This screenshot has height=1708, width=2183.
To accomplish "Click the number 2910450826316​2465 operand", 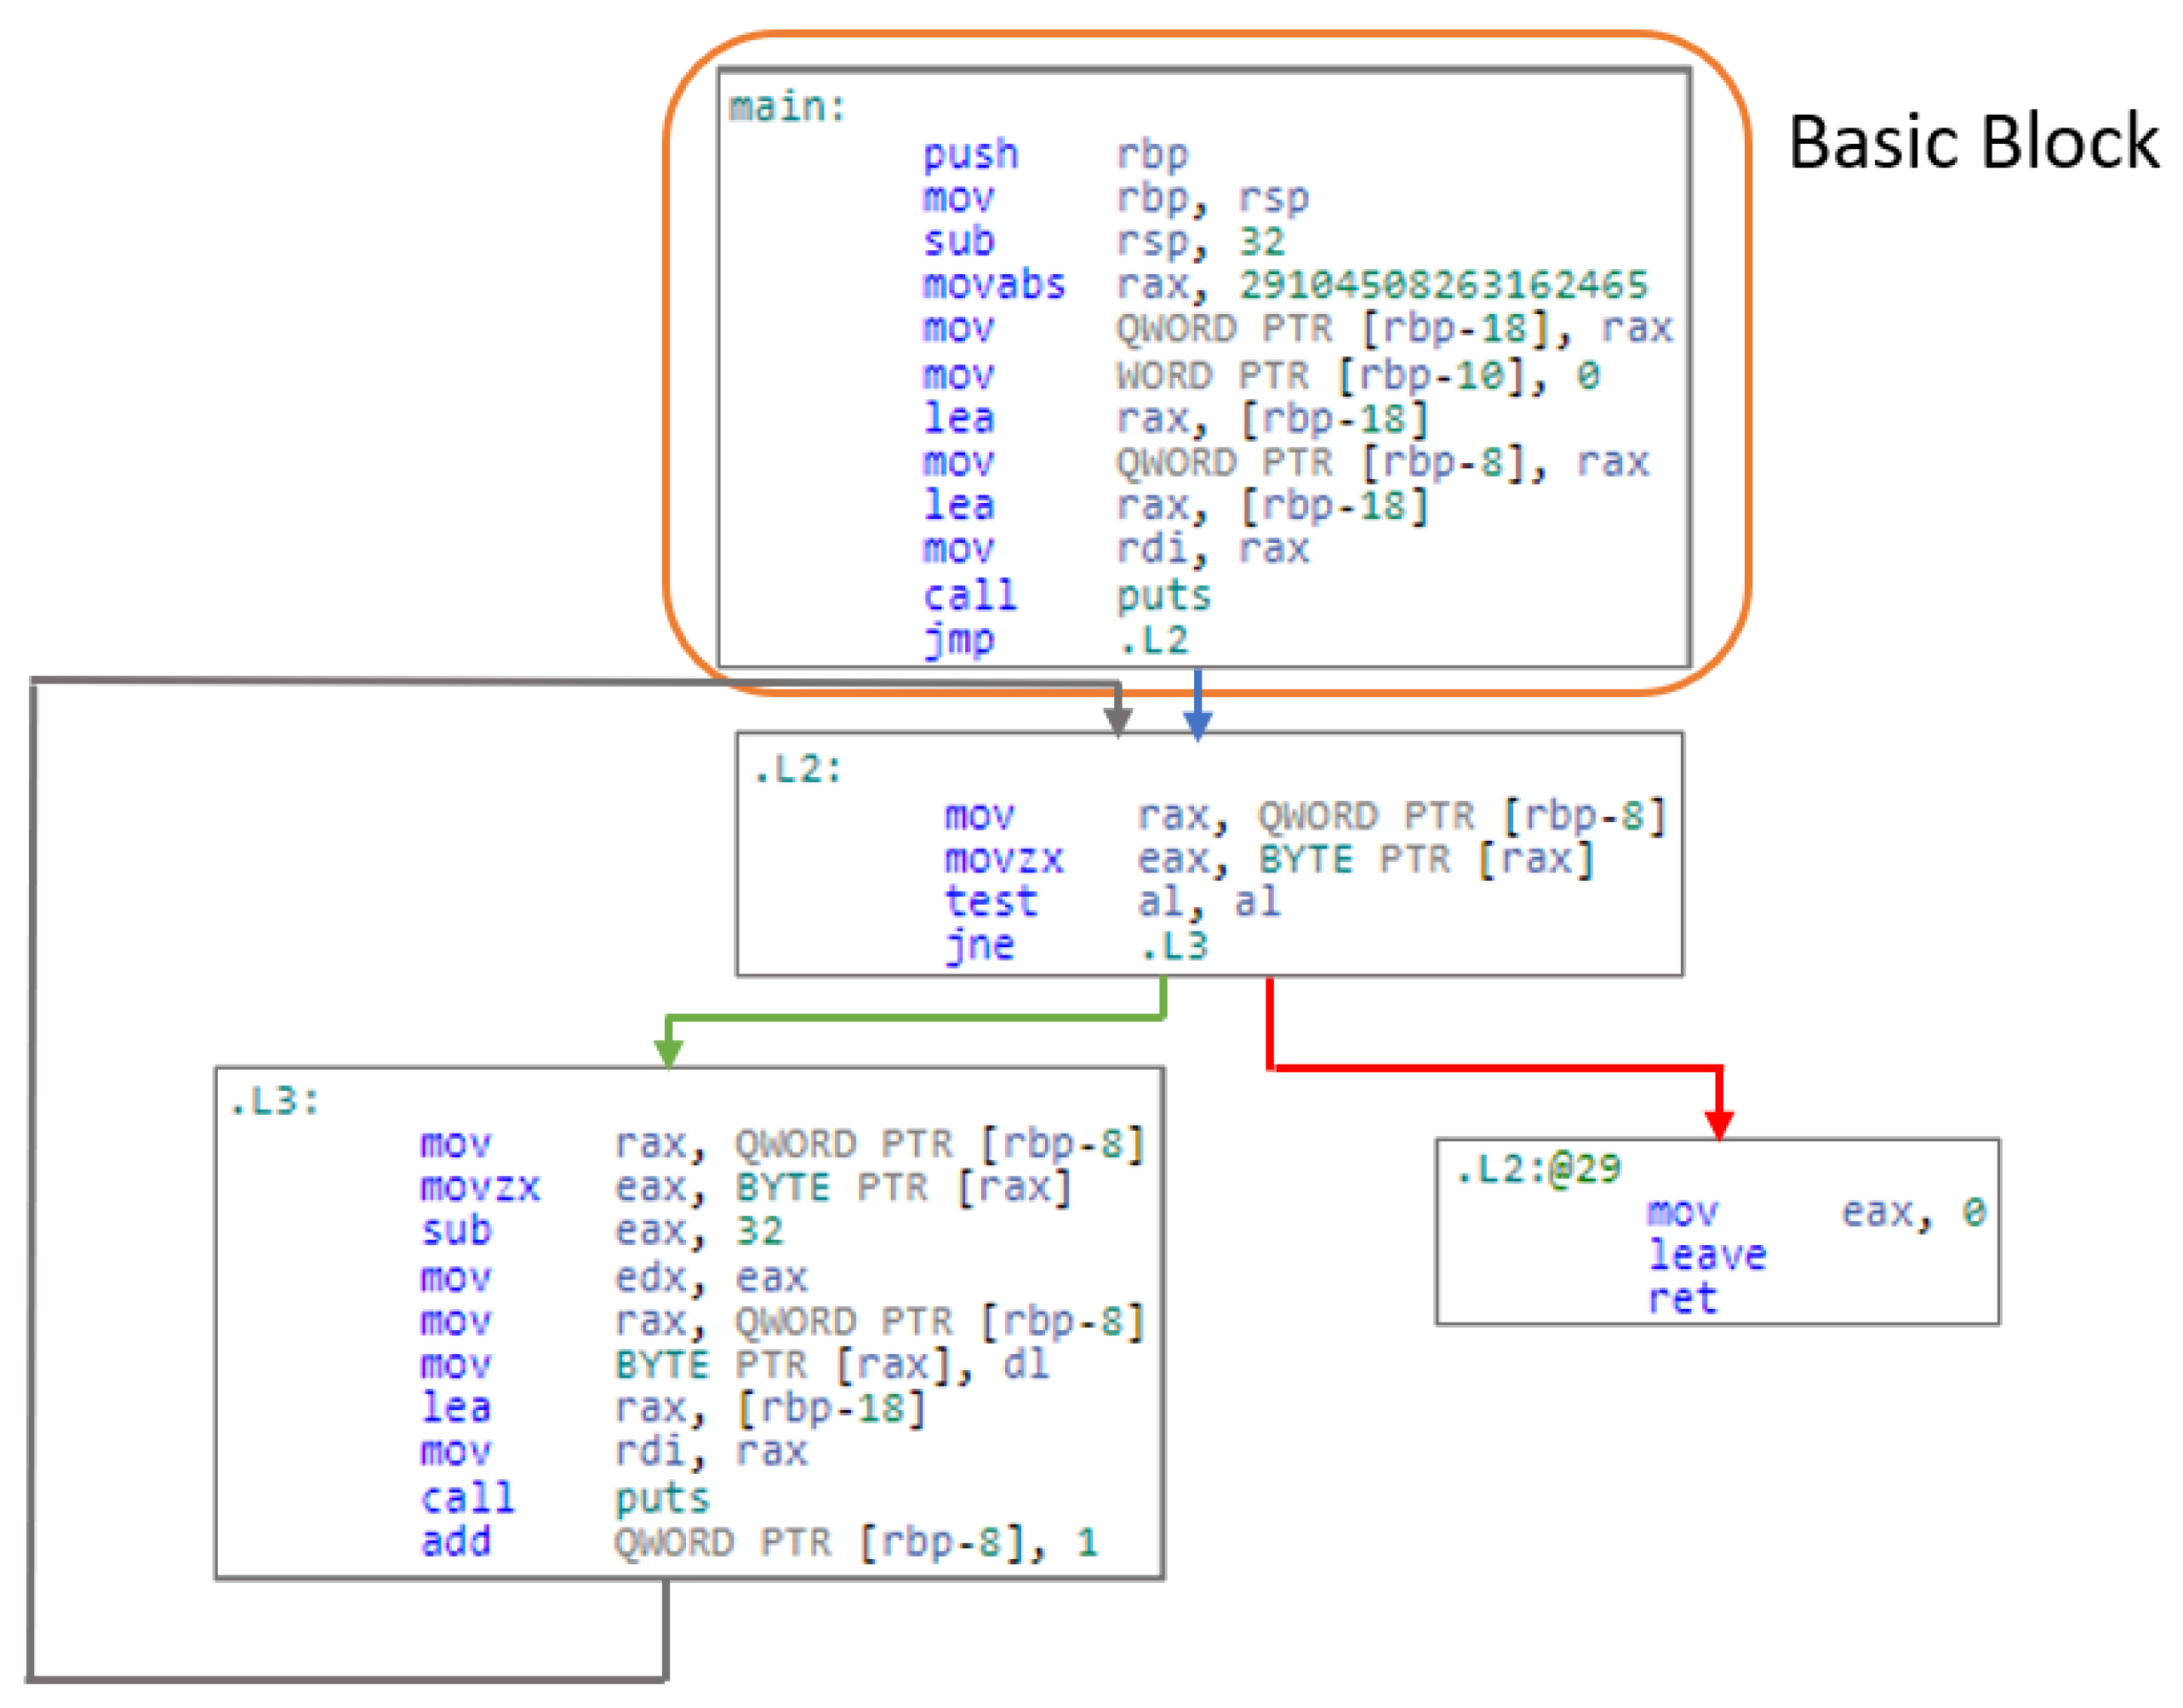I will [x=1442, y=285].
